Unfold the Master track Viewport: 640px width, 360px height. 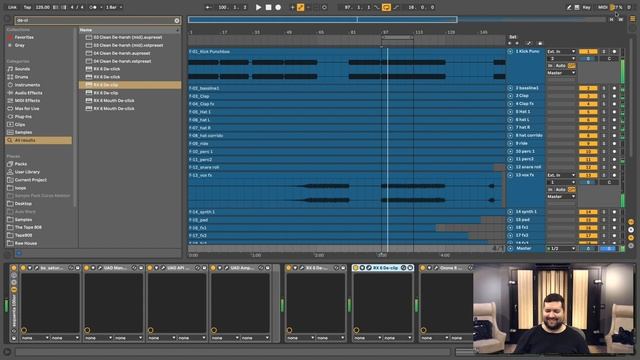click(x=510, y=248)
